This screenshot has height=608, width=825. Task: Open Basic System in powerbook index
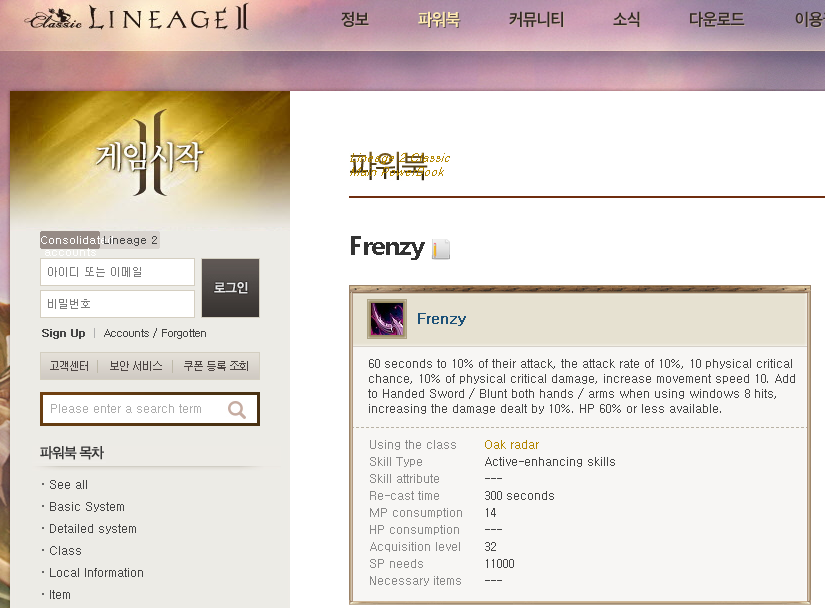click(87, 507)
